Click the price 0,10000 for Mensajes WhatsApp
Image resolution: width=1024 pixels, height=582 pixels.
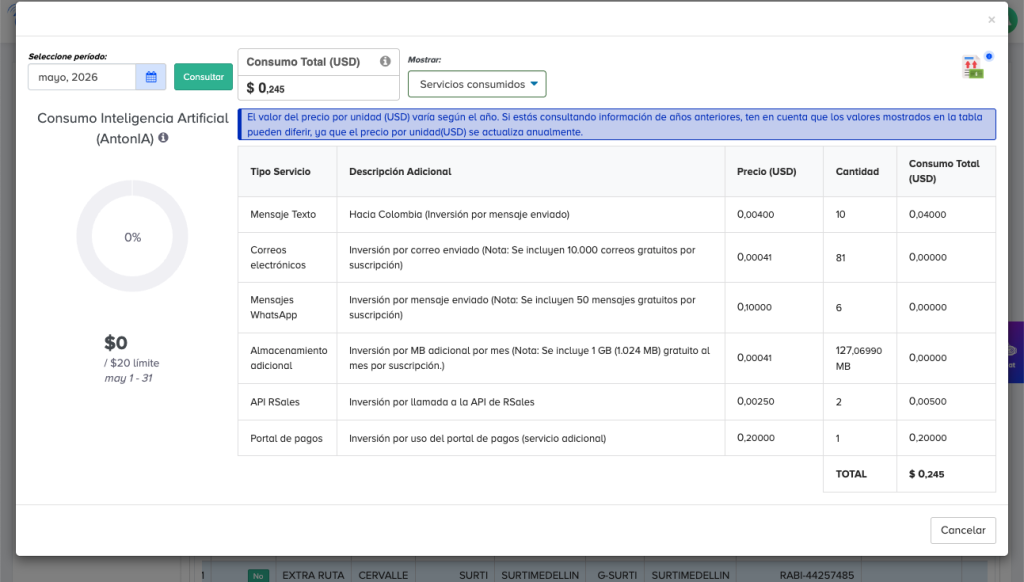click(754, 307)
